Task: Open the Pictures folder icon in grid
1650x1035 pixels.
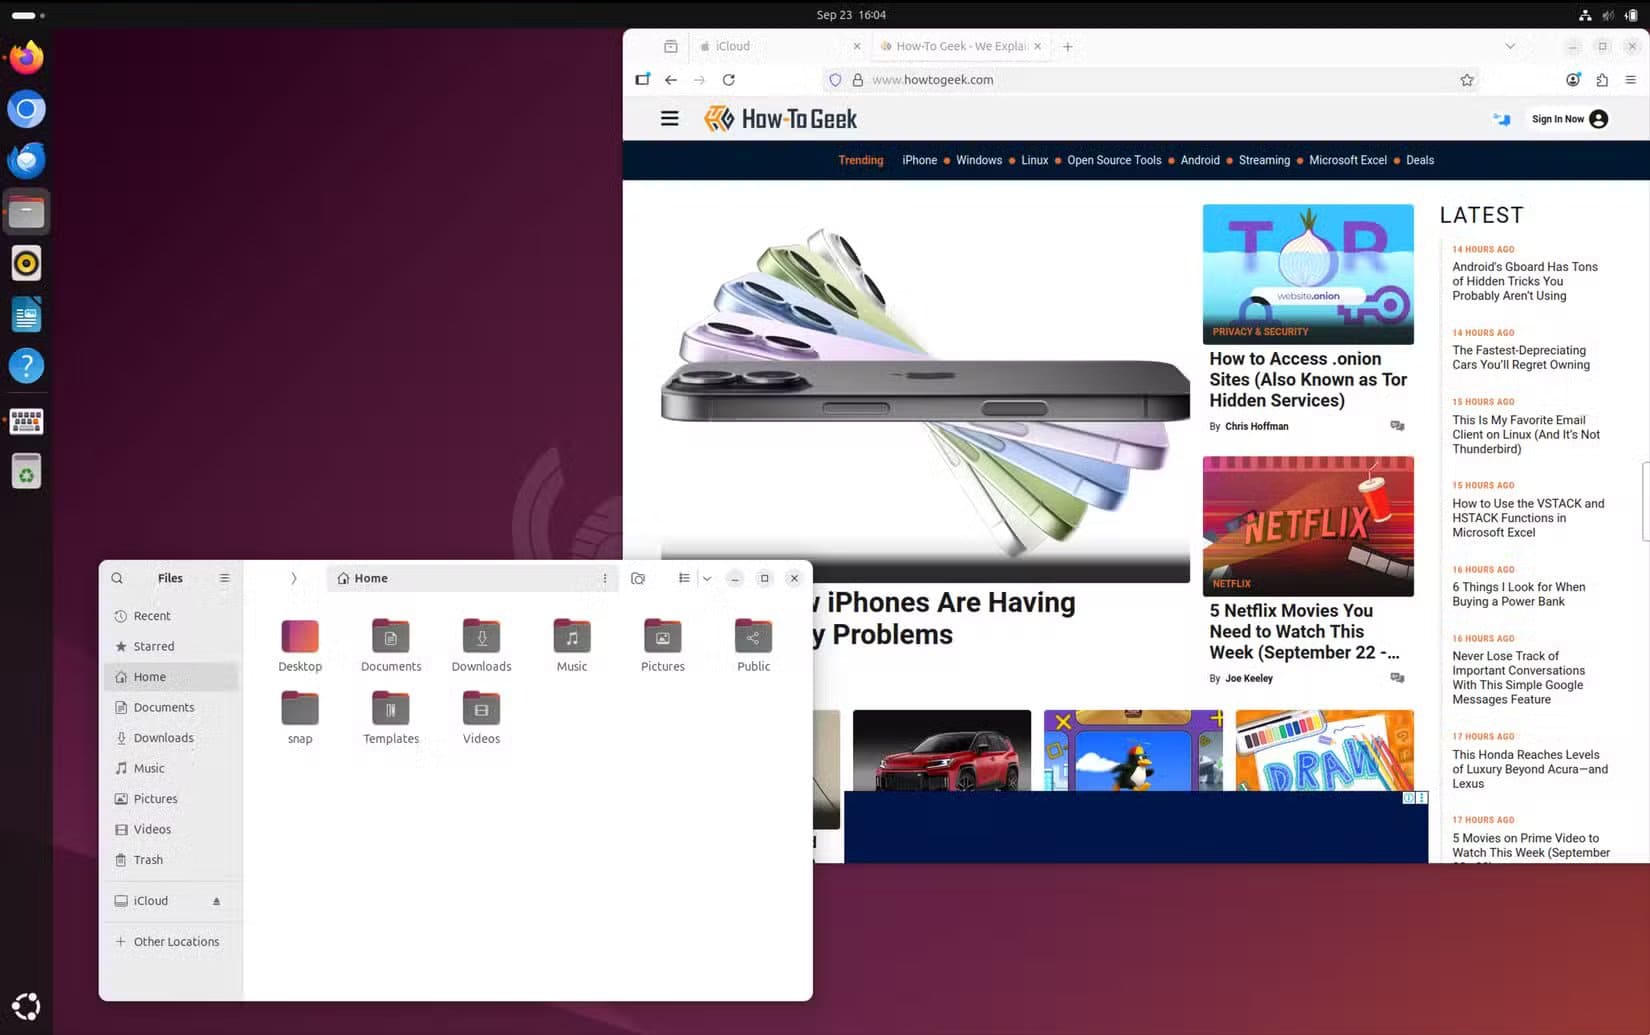Action: (x=662, y=645)
